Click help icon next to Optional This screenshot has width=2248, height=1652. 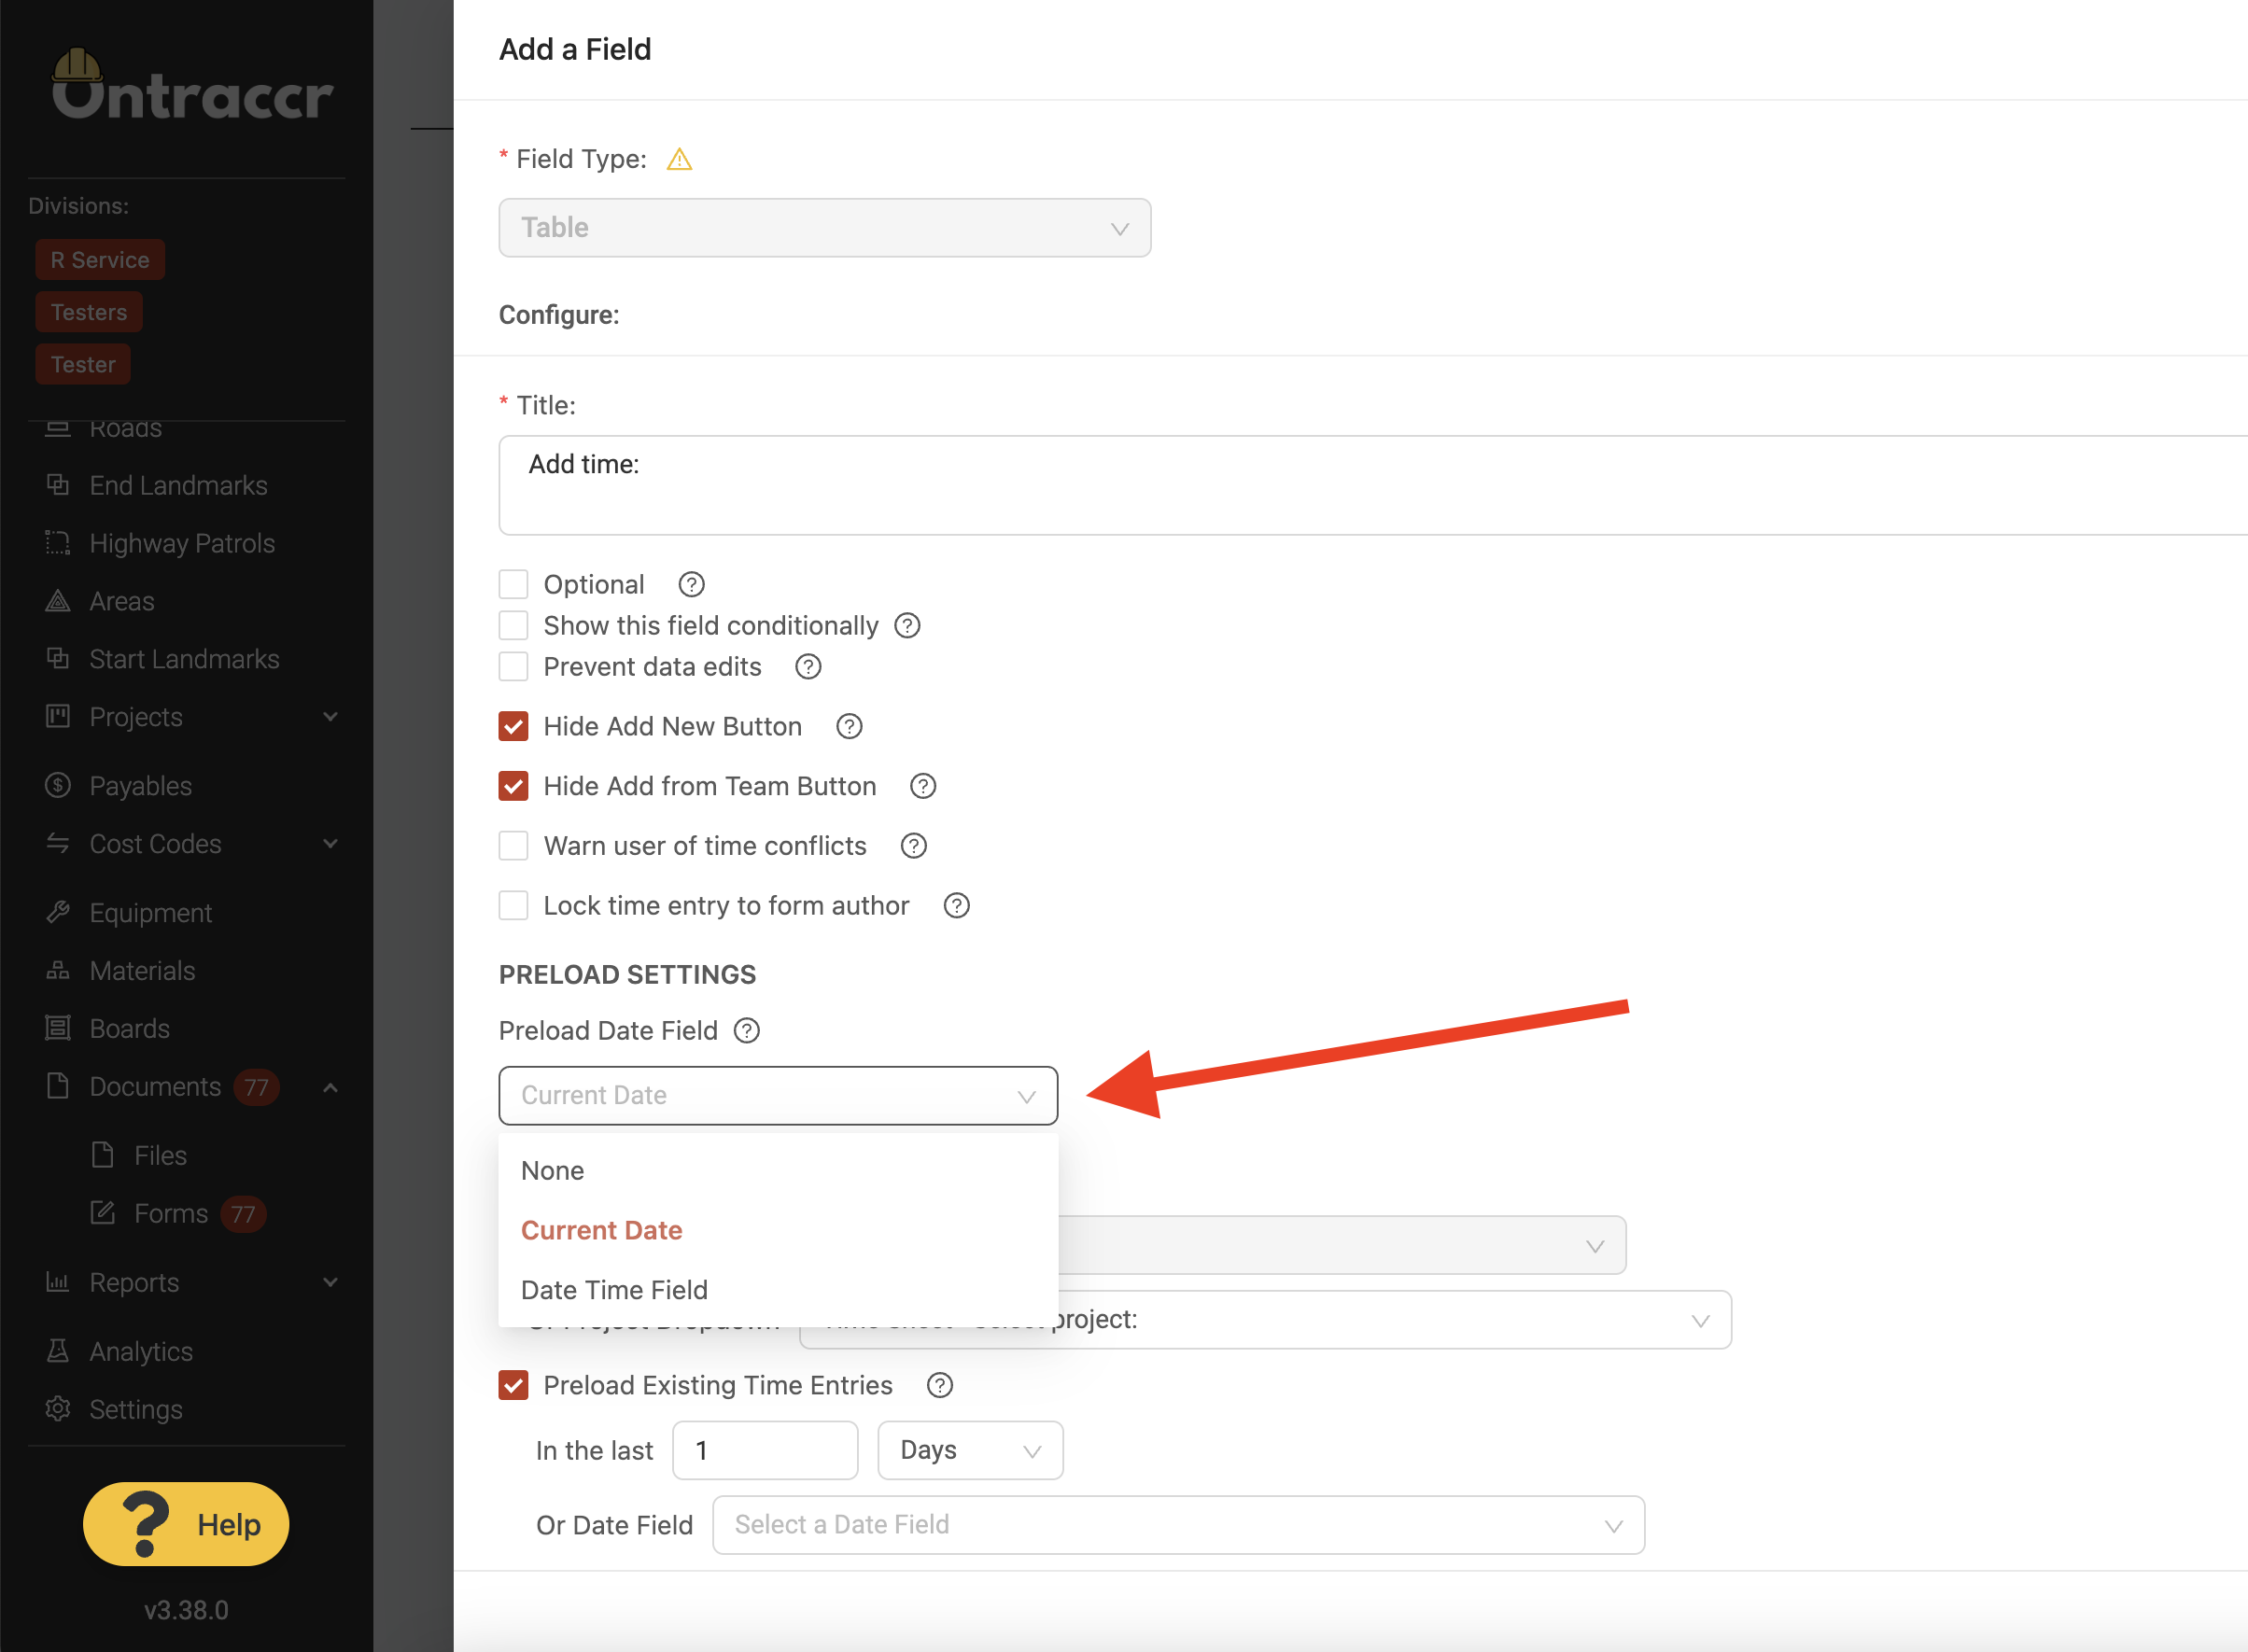click(691, 584)
